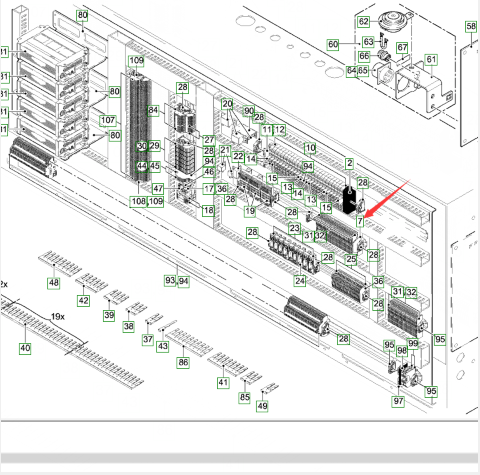Select part label 90 in the upper middle
480x475 pixels.
pyautogui.click(x=249, y=111)
